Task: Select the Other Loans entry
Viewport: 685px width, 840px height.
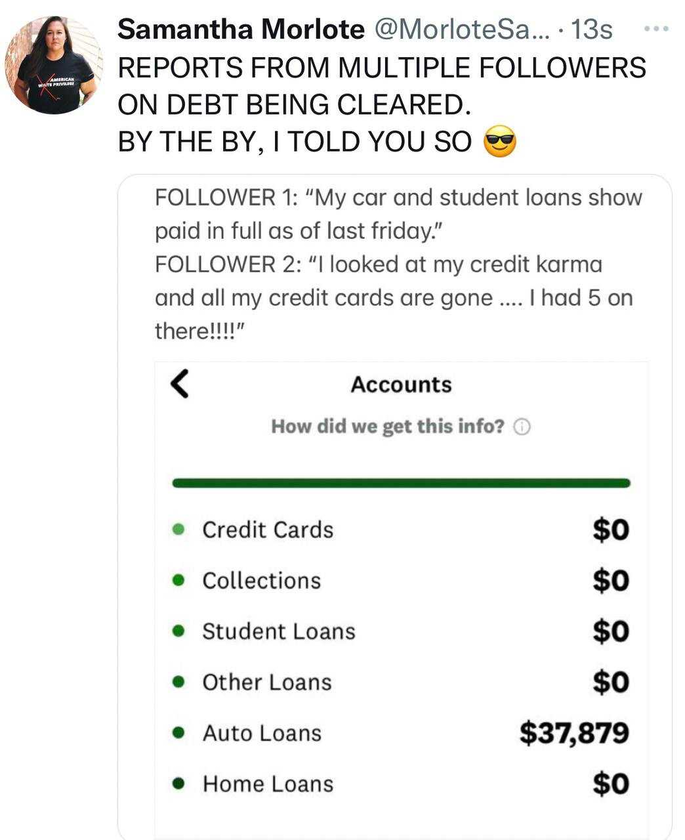Action: pos(401,682)
